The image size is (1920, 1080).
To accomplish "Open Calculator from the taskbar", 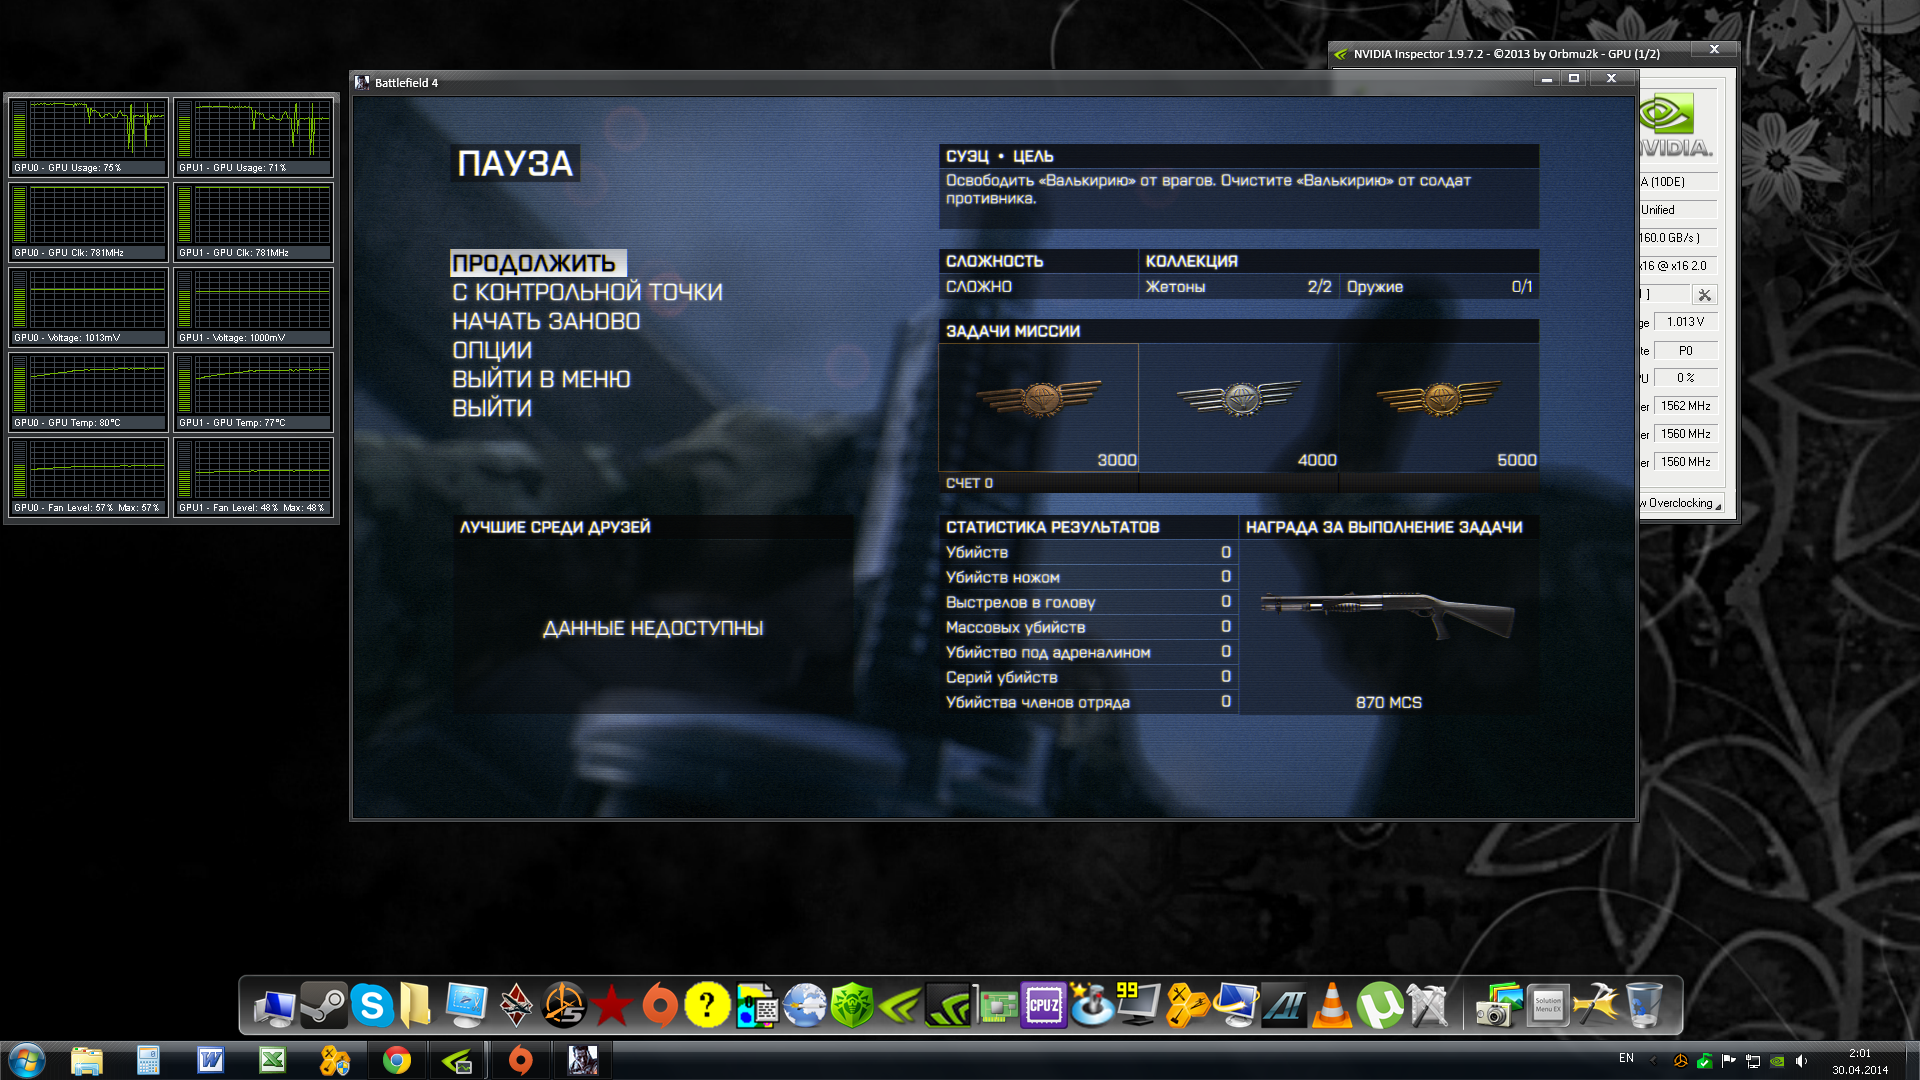I will click(149, 1060).
